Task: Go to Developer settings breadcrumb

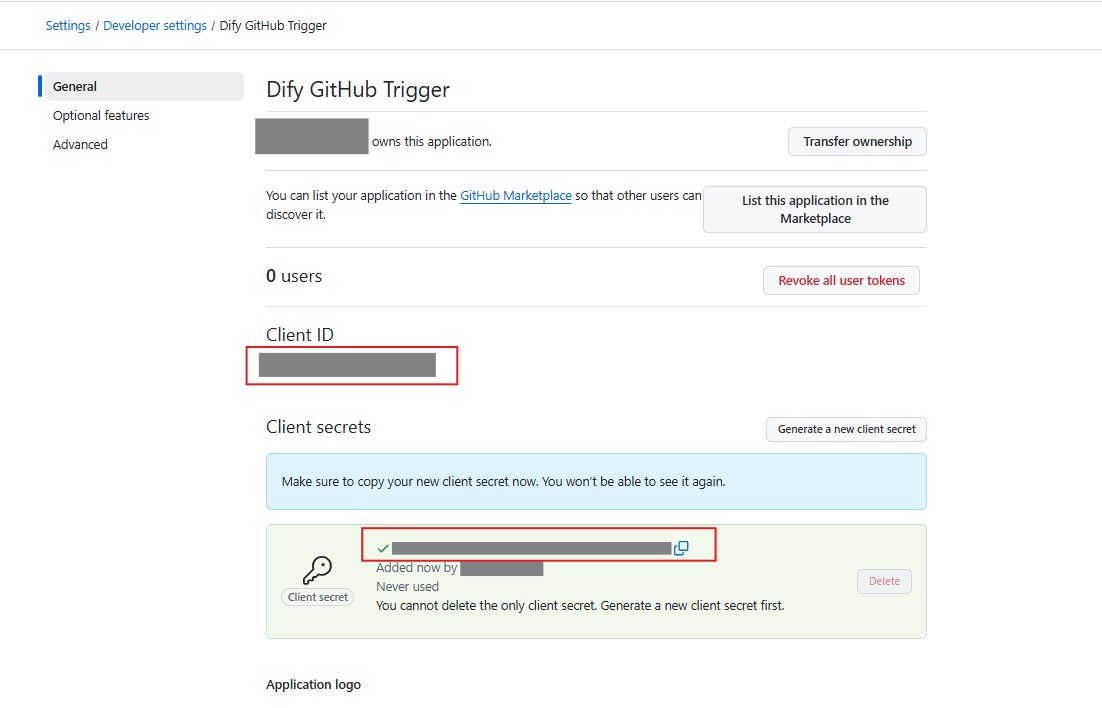Action: 155,25
